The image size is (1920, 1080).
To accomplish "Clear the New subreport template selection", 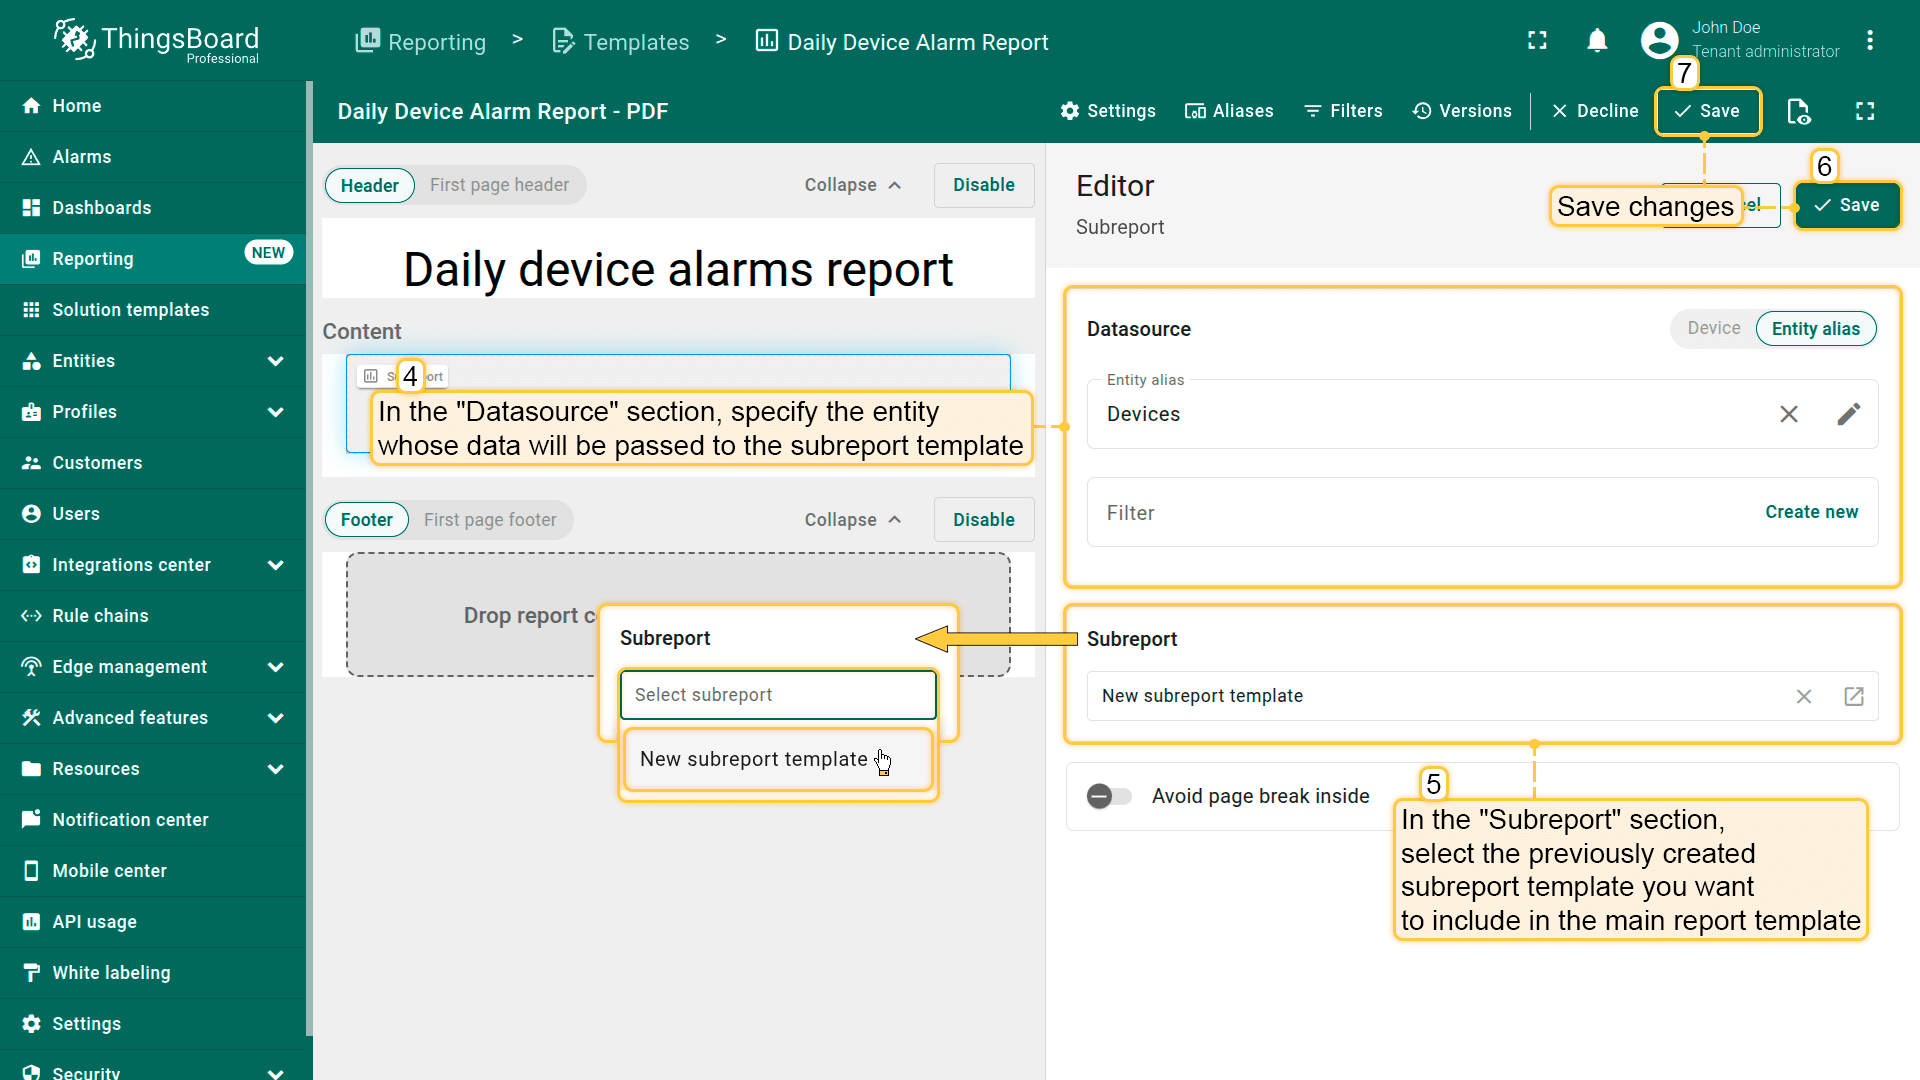I will click(x=1803, y=696).
